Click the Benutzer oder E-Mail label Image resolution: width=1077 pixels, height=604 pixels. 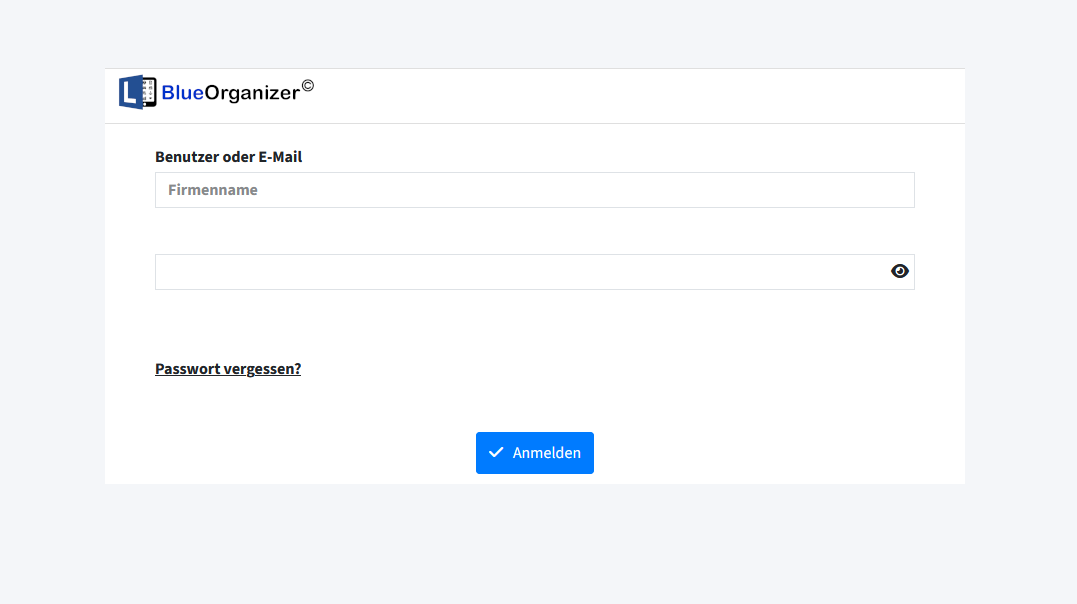pyautogui.click(x=228, y=157)
